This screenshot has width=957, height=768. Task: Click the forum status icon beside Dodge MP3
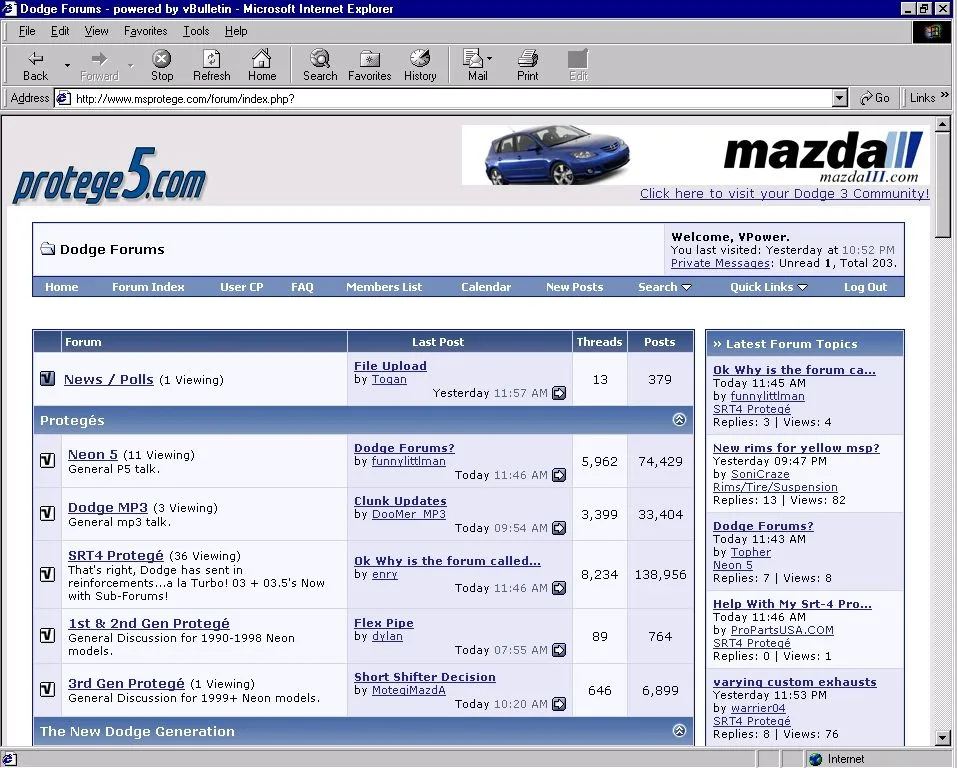point(47,514)
